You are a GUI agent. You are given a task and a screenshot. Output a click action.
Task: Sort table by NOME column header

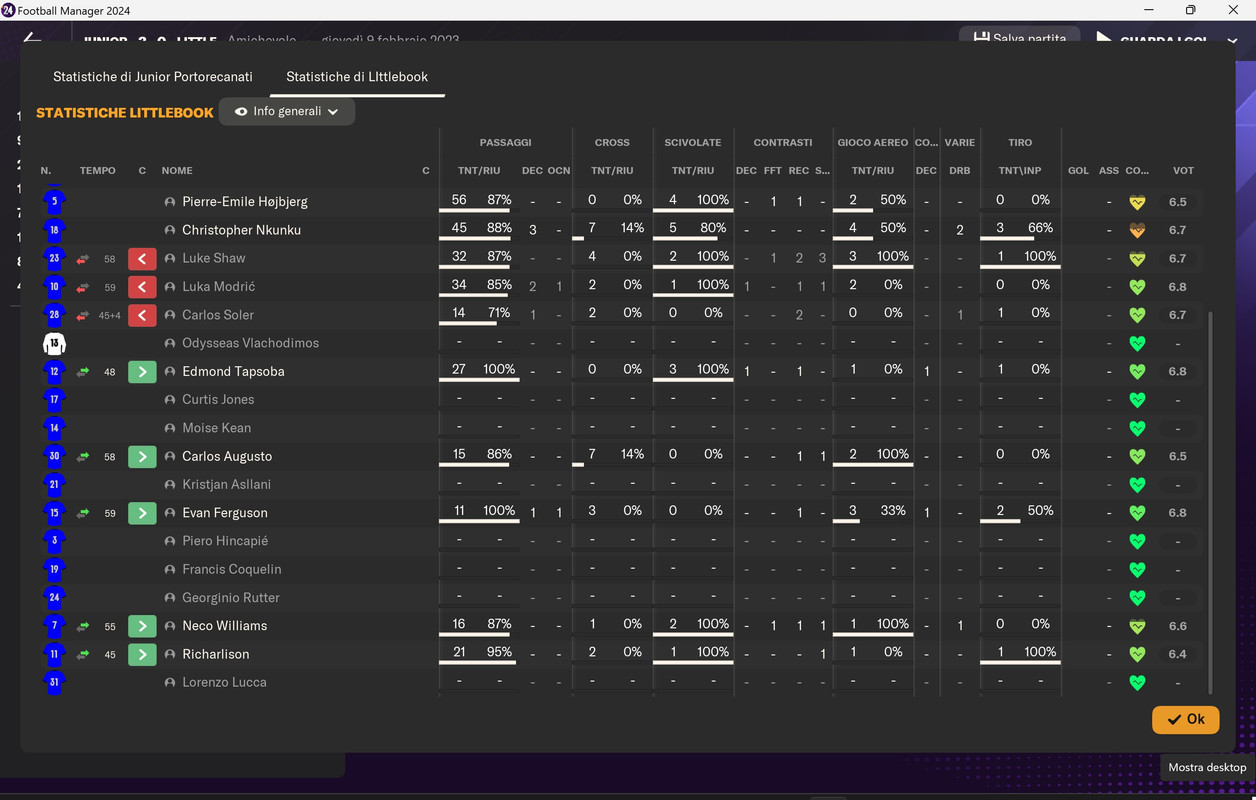pos(177,171)
